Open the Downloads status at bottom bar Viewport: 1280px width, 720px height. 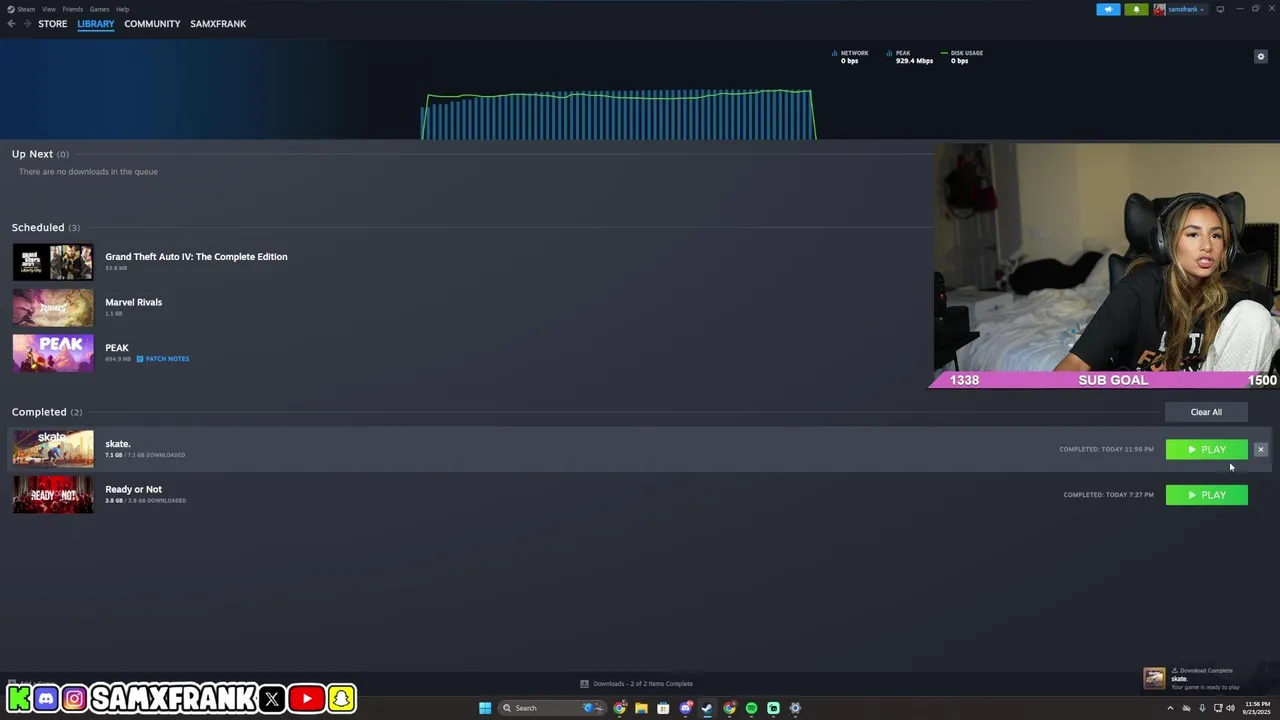(x=637, y=684)
